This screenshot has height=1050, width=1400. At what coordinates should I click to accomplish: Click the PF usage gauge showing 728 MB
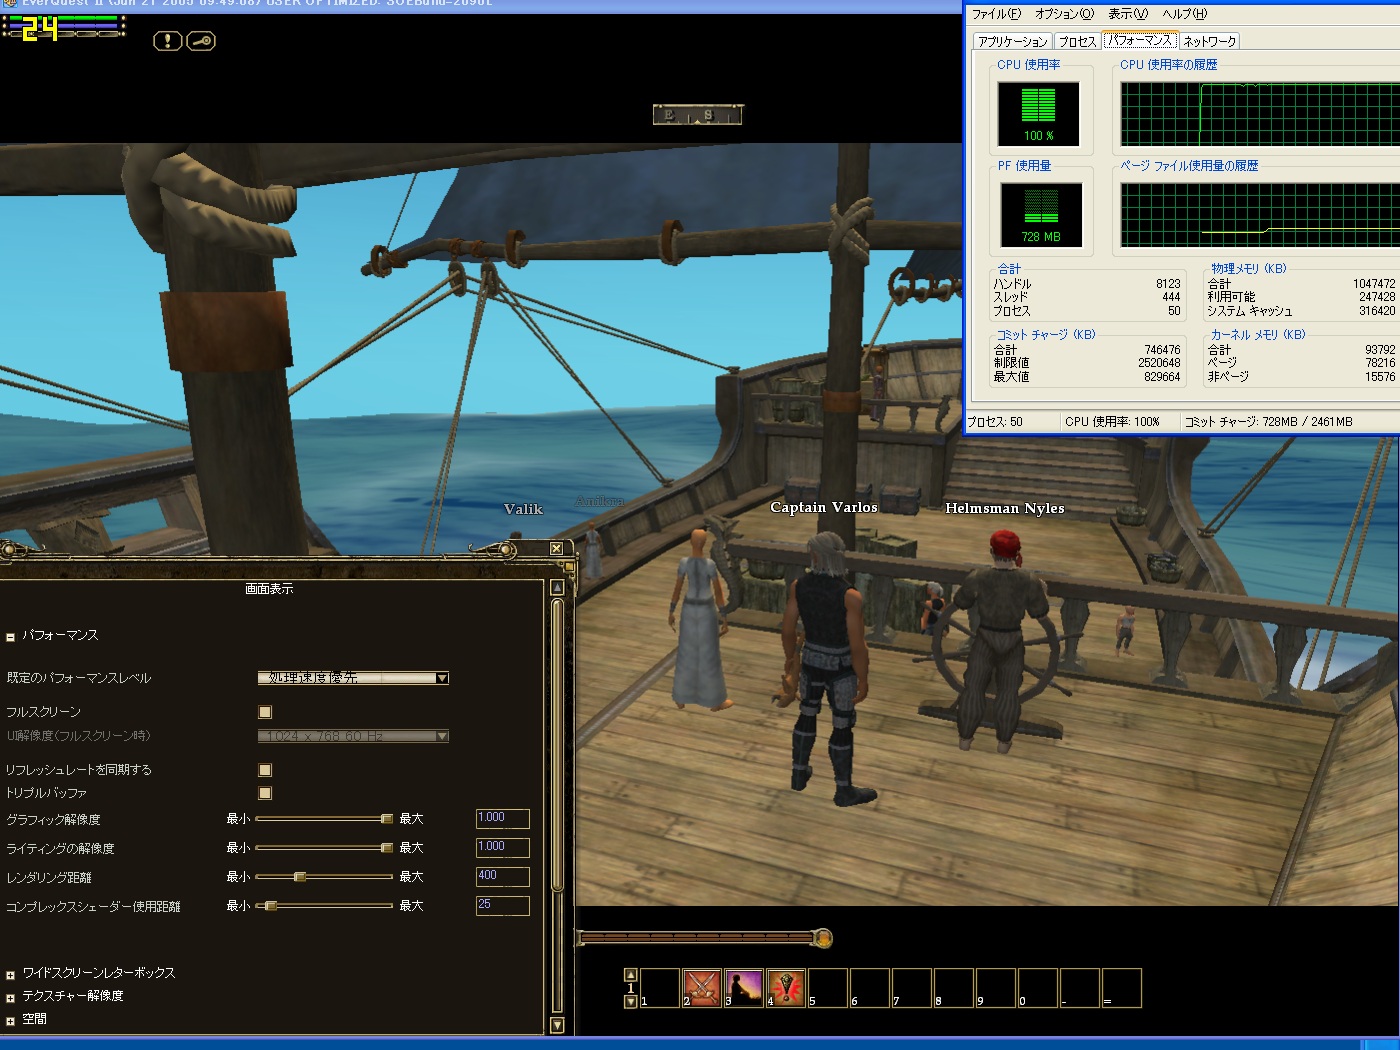click(1041, 215)
